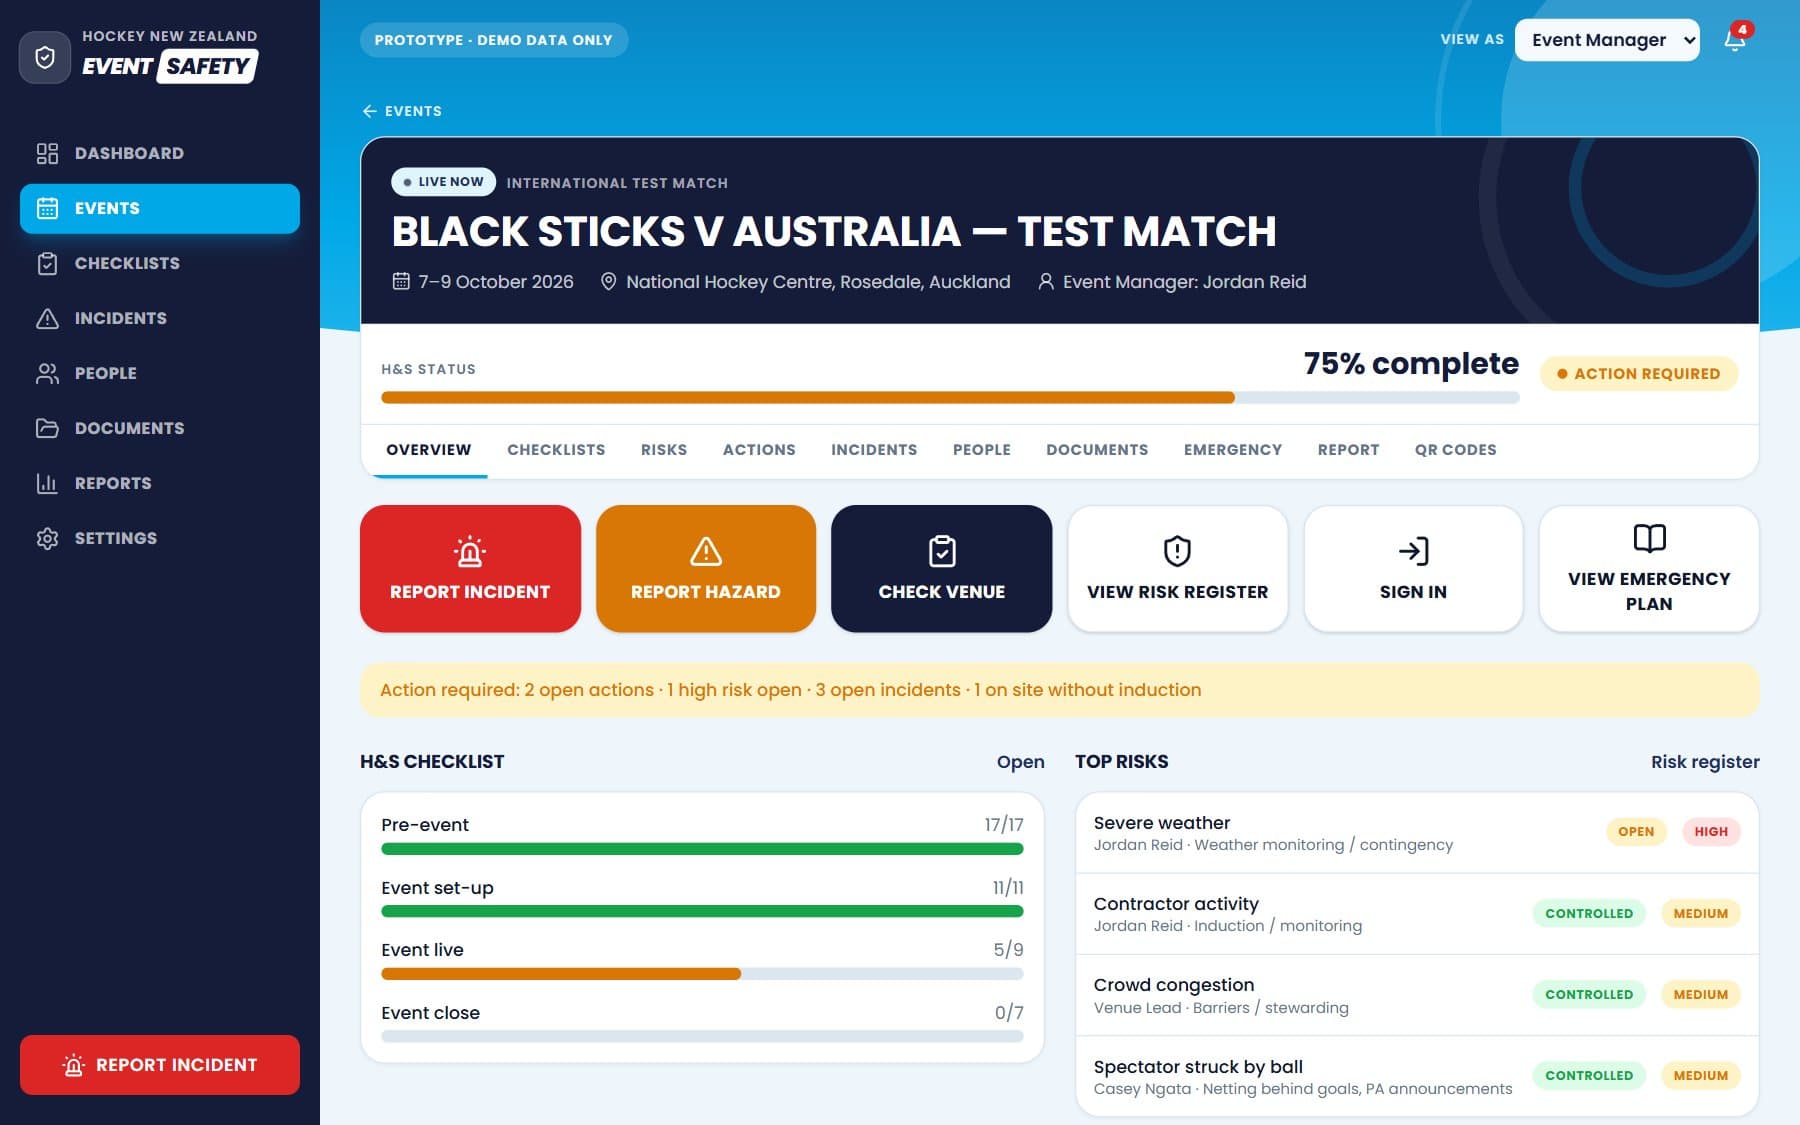Click the Open link beside H&S Checklist
The width and height of the screenshot is (1800, 1125).
click(1020, 762)
